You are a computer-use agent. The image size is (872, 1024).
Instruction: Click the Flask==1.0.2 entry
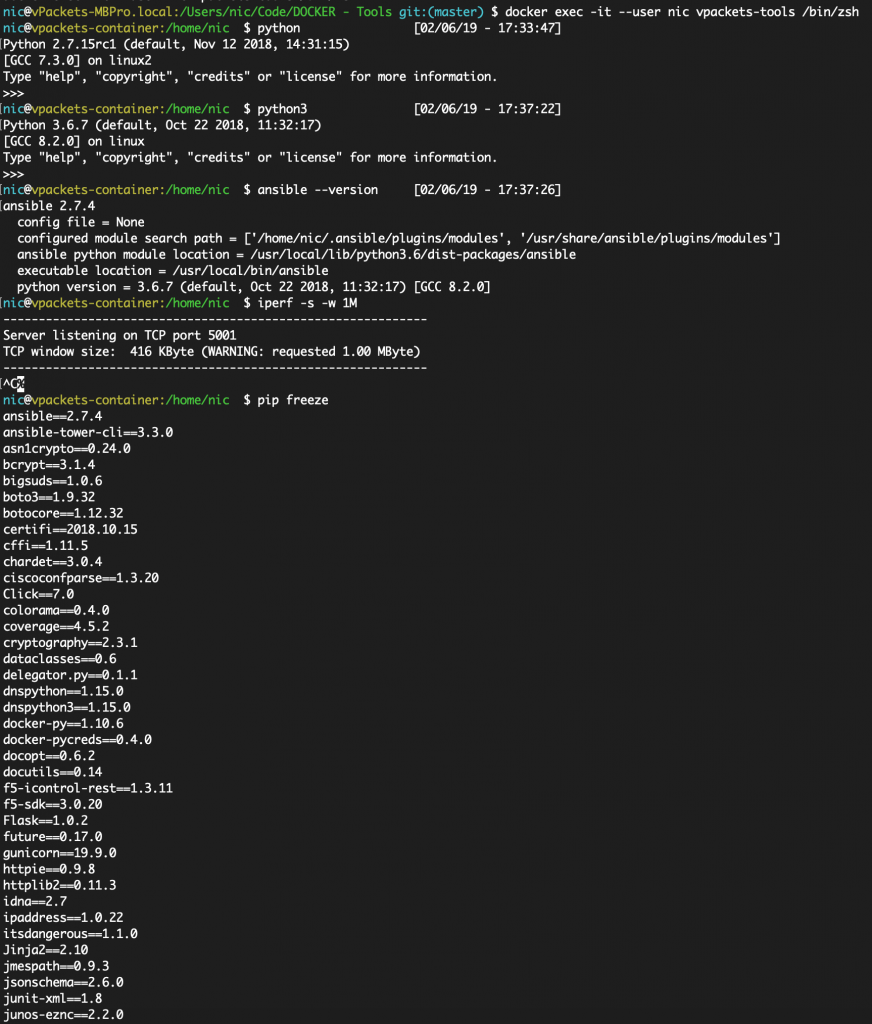click(x=45, y=820)
